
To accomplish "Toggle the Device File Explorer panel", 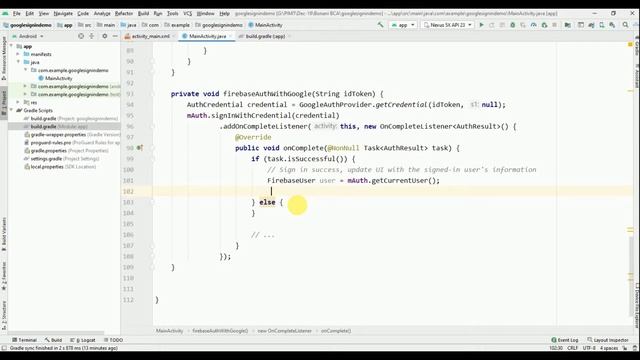I will point(636,305).
